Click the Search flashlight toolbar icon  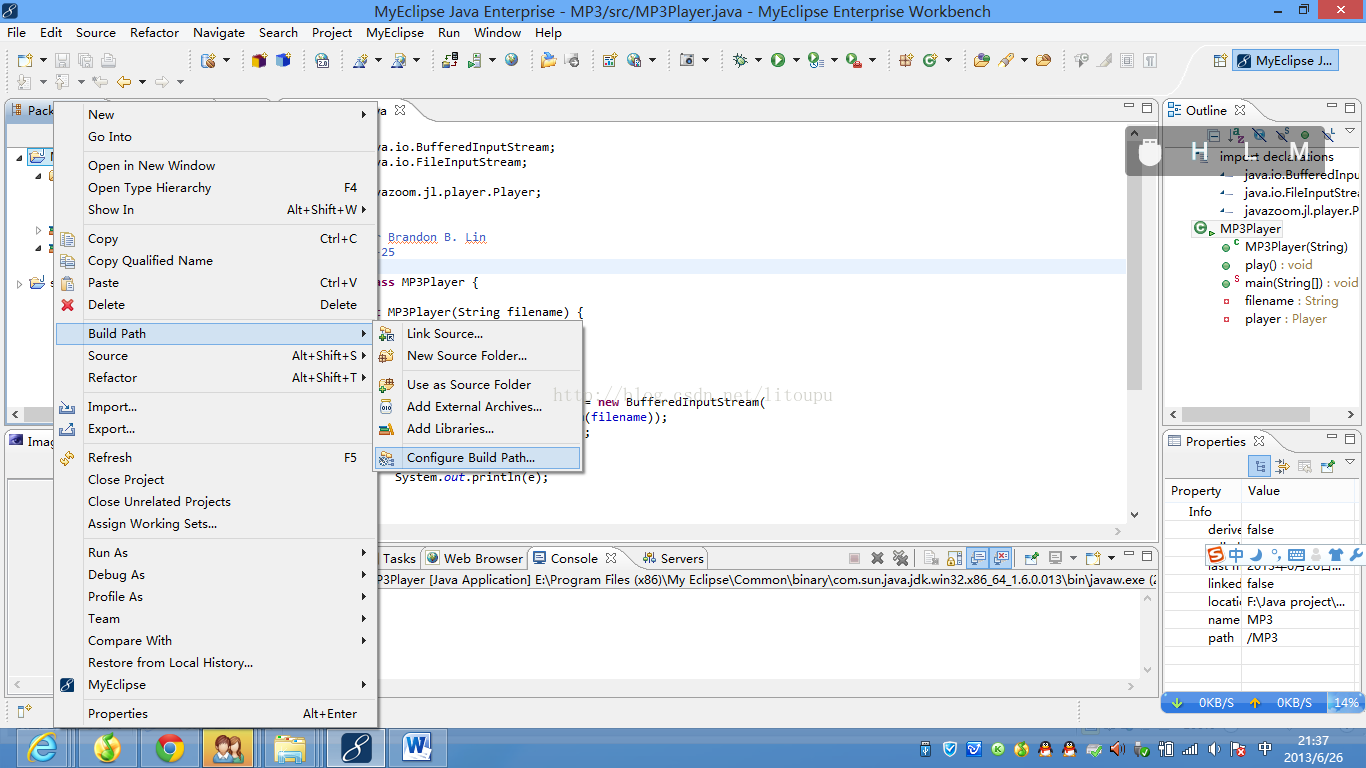[x=1006, y=60]
